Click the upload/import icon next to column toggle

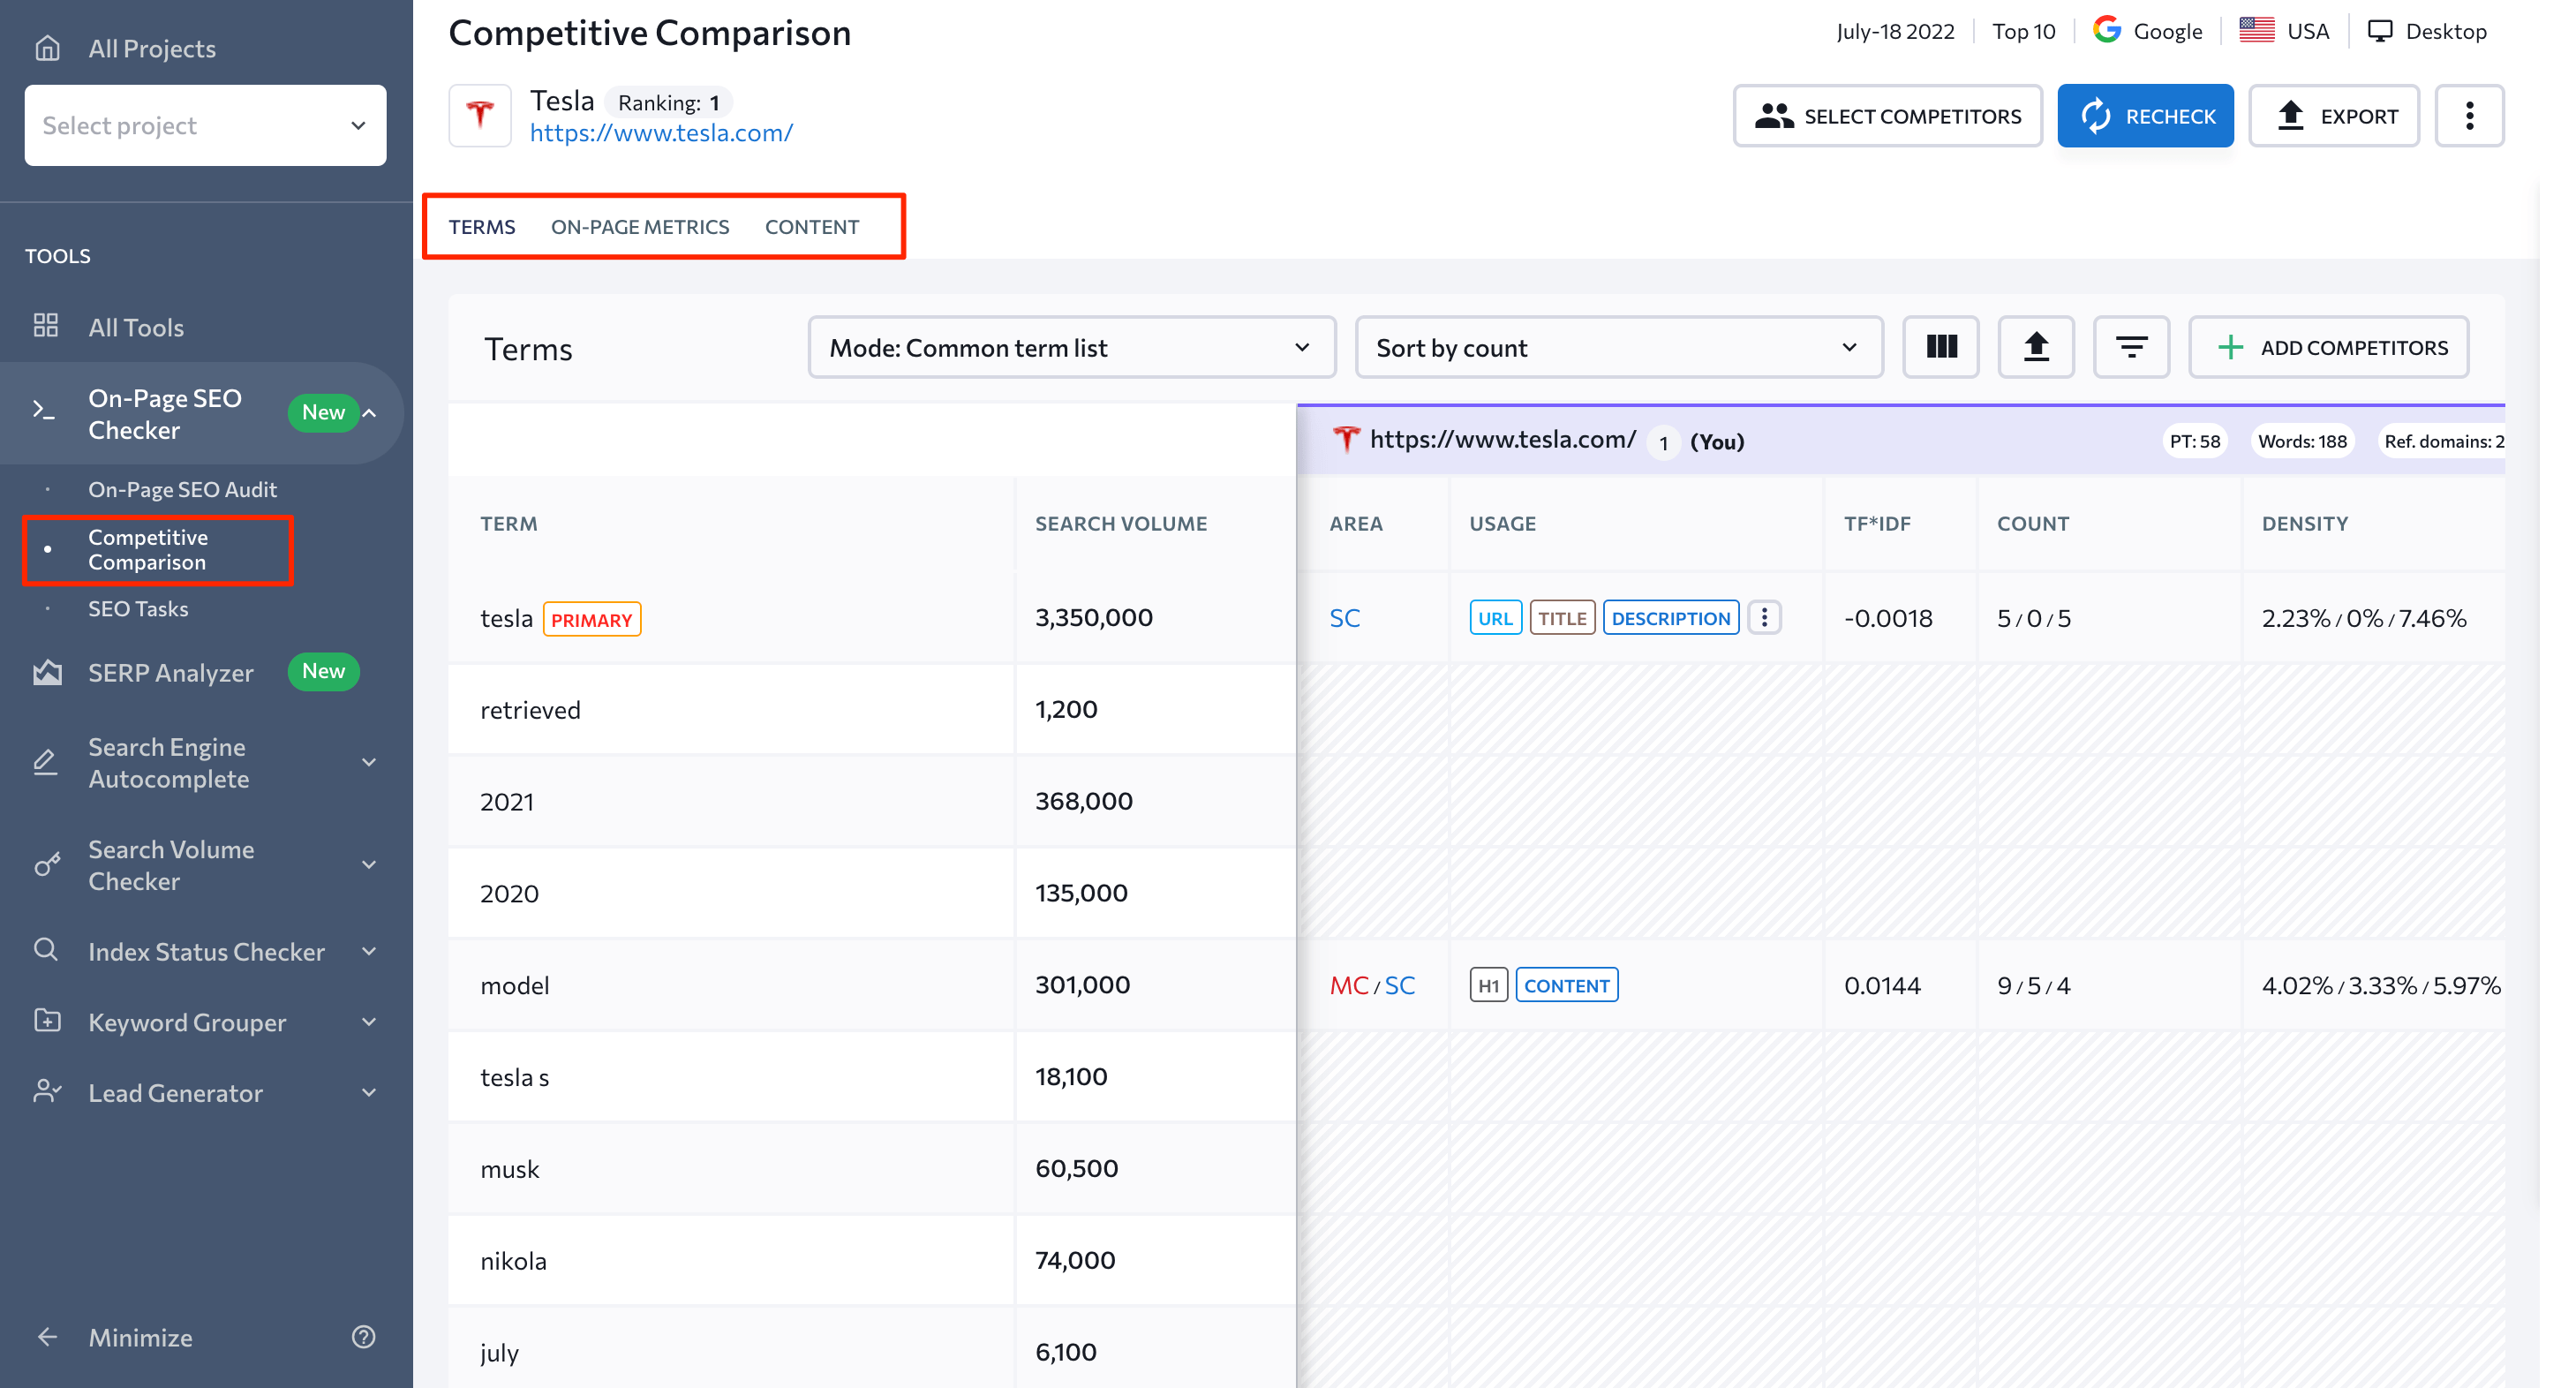coord(2035,347)
